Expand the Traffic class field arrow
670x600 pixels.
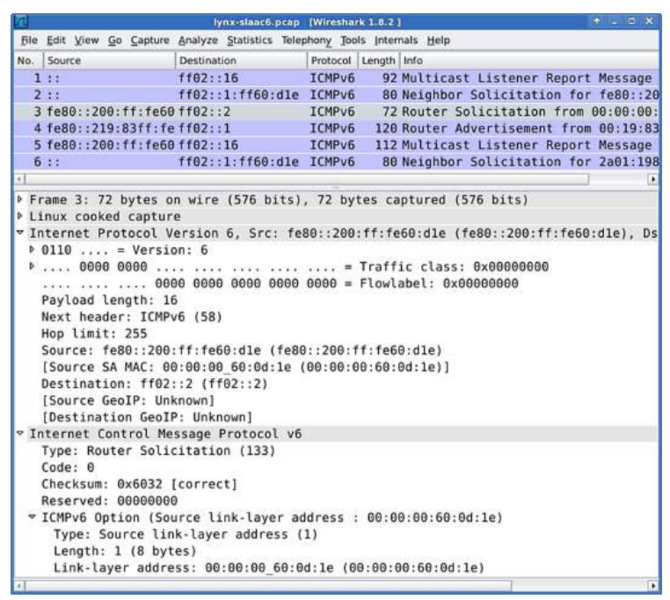coord(30,269)
